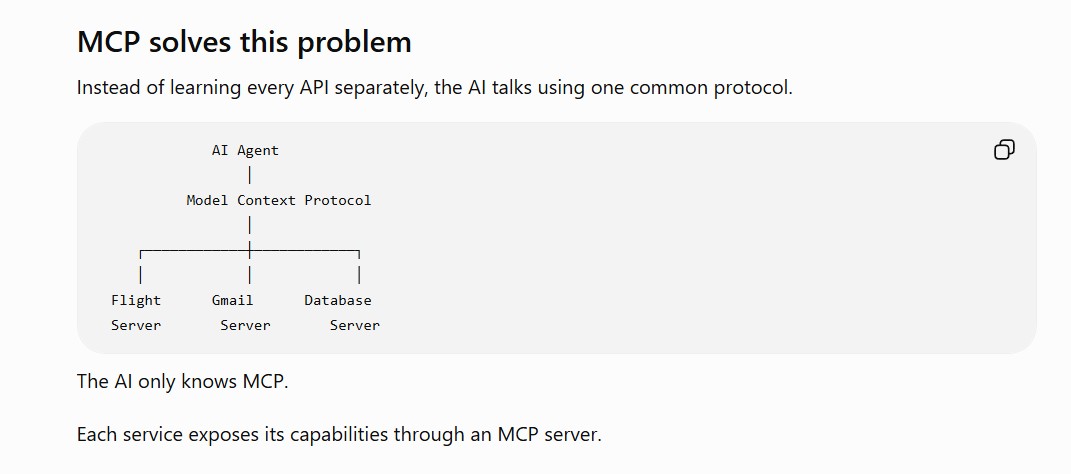Click the word "protocol" in intro sentence
The width and height of the screenshot is (1071, 474).
click(x=752, y=89)
